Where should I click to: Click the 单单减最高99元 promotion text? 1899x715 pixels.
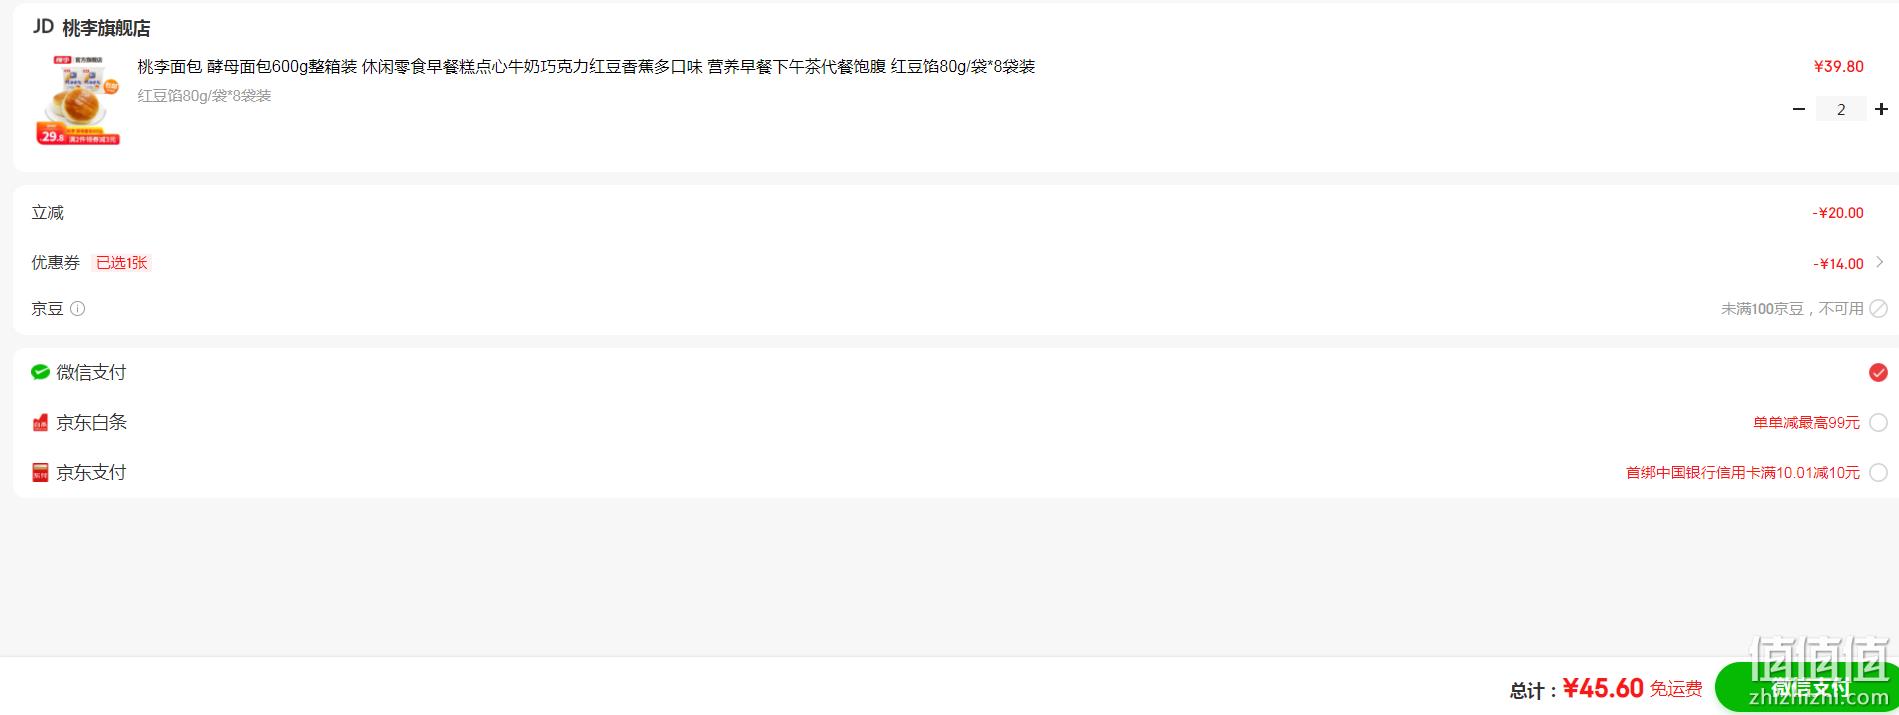(x=1806, y=423)
